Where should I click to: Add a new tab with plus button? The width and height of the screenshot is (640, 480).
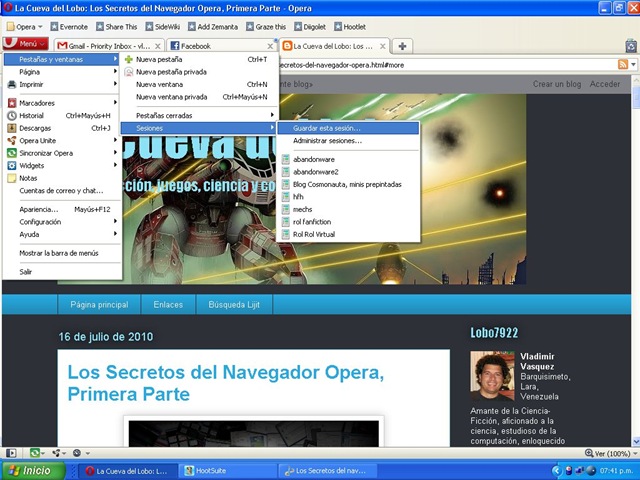(402, 46)
